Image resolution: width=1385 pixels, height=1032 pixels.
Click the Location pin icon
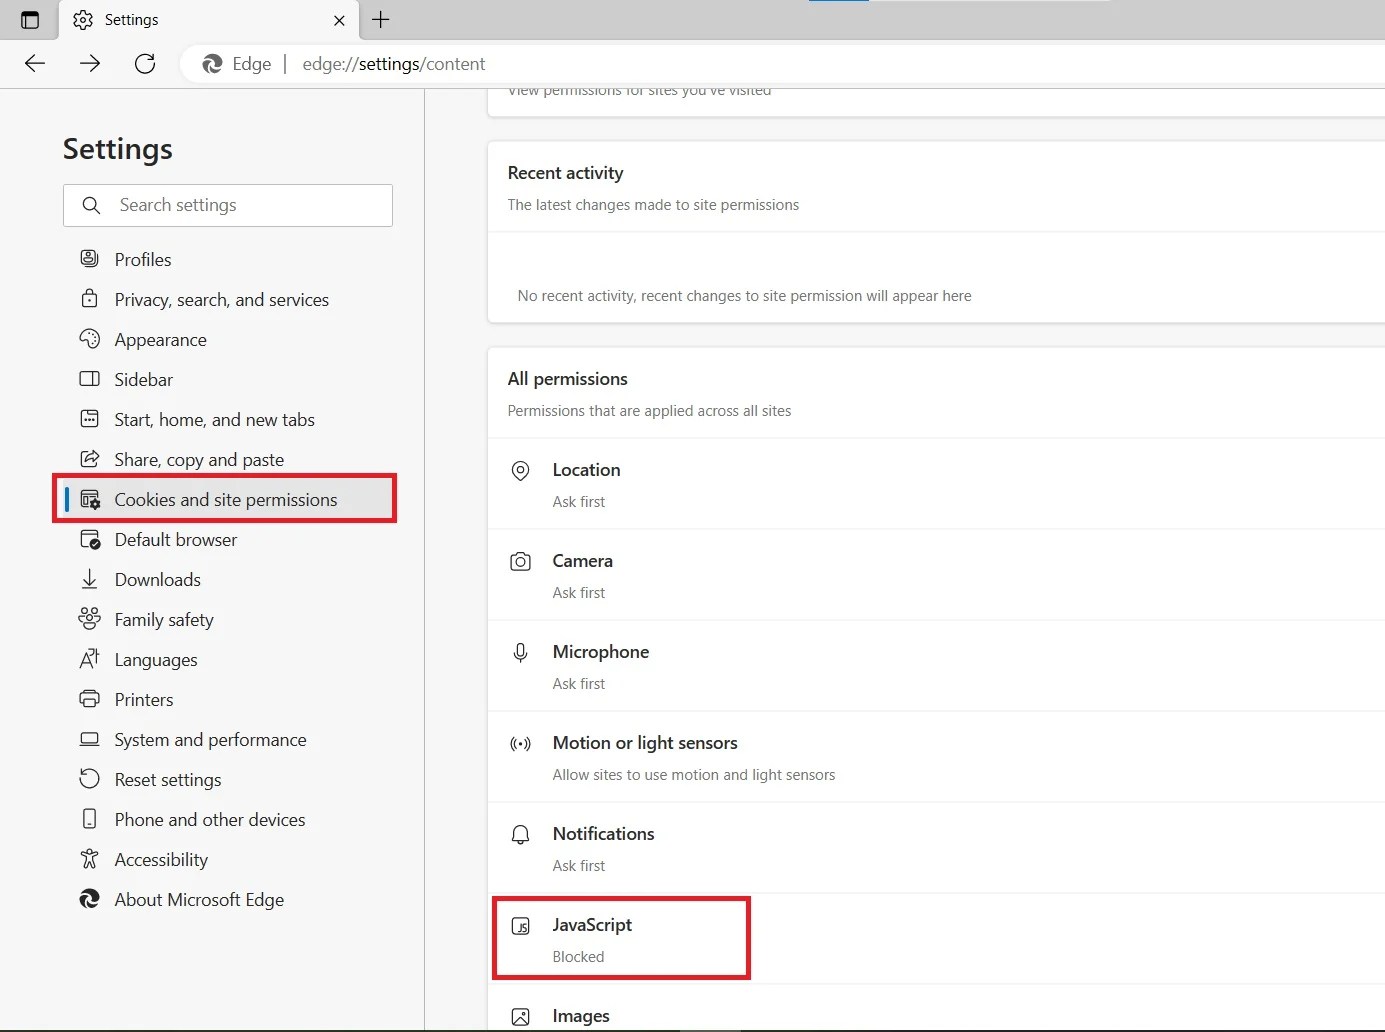(x=520, y=470)
